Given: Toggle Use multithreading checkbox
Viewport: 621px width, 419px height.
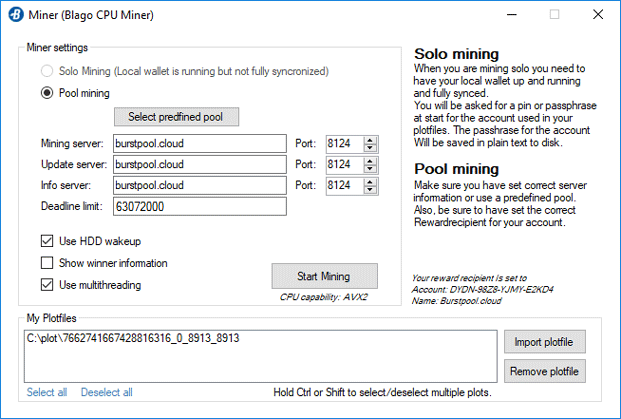Looking at the screenshot, I should pos(47,284).
